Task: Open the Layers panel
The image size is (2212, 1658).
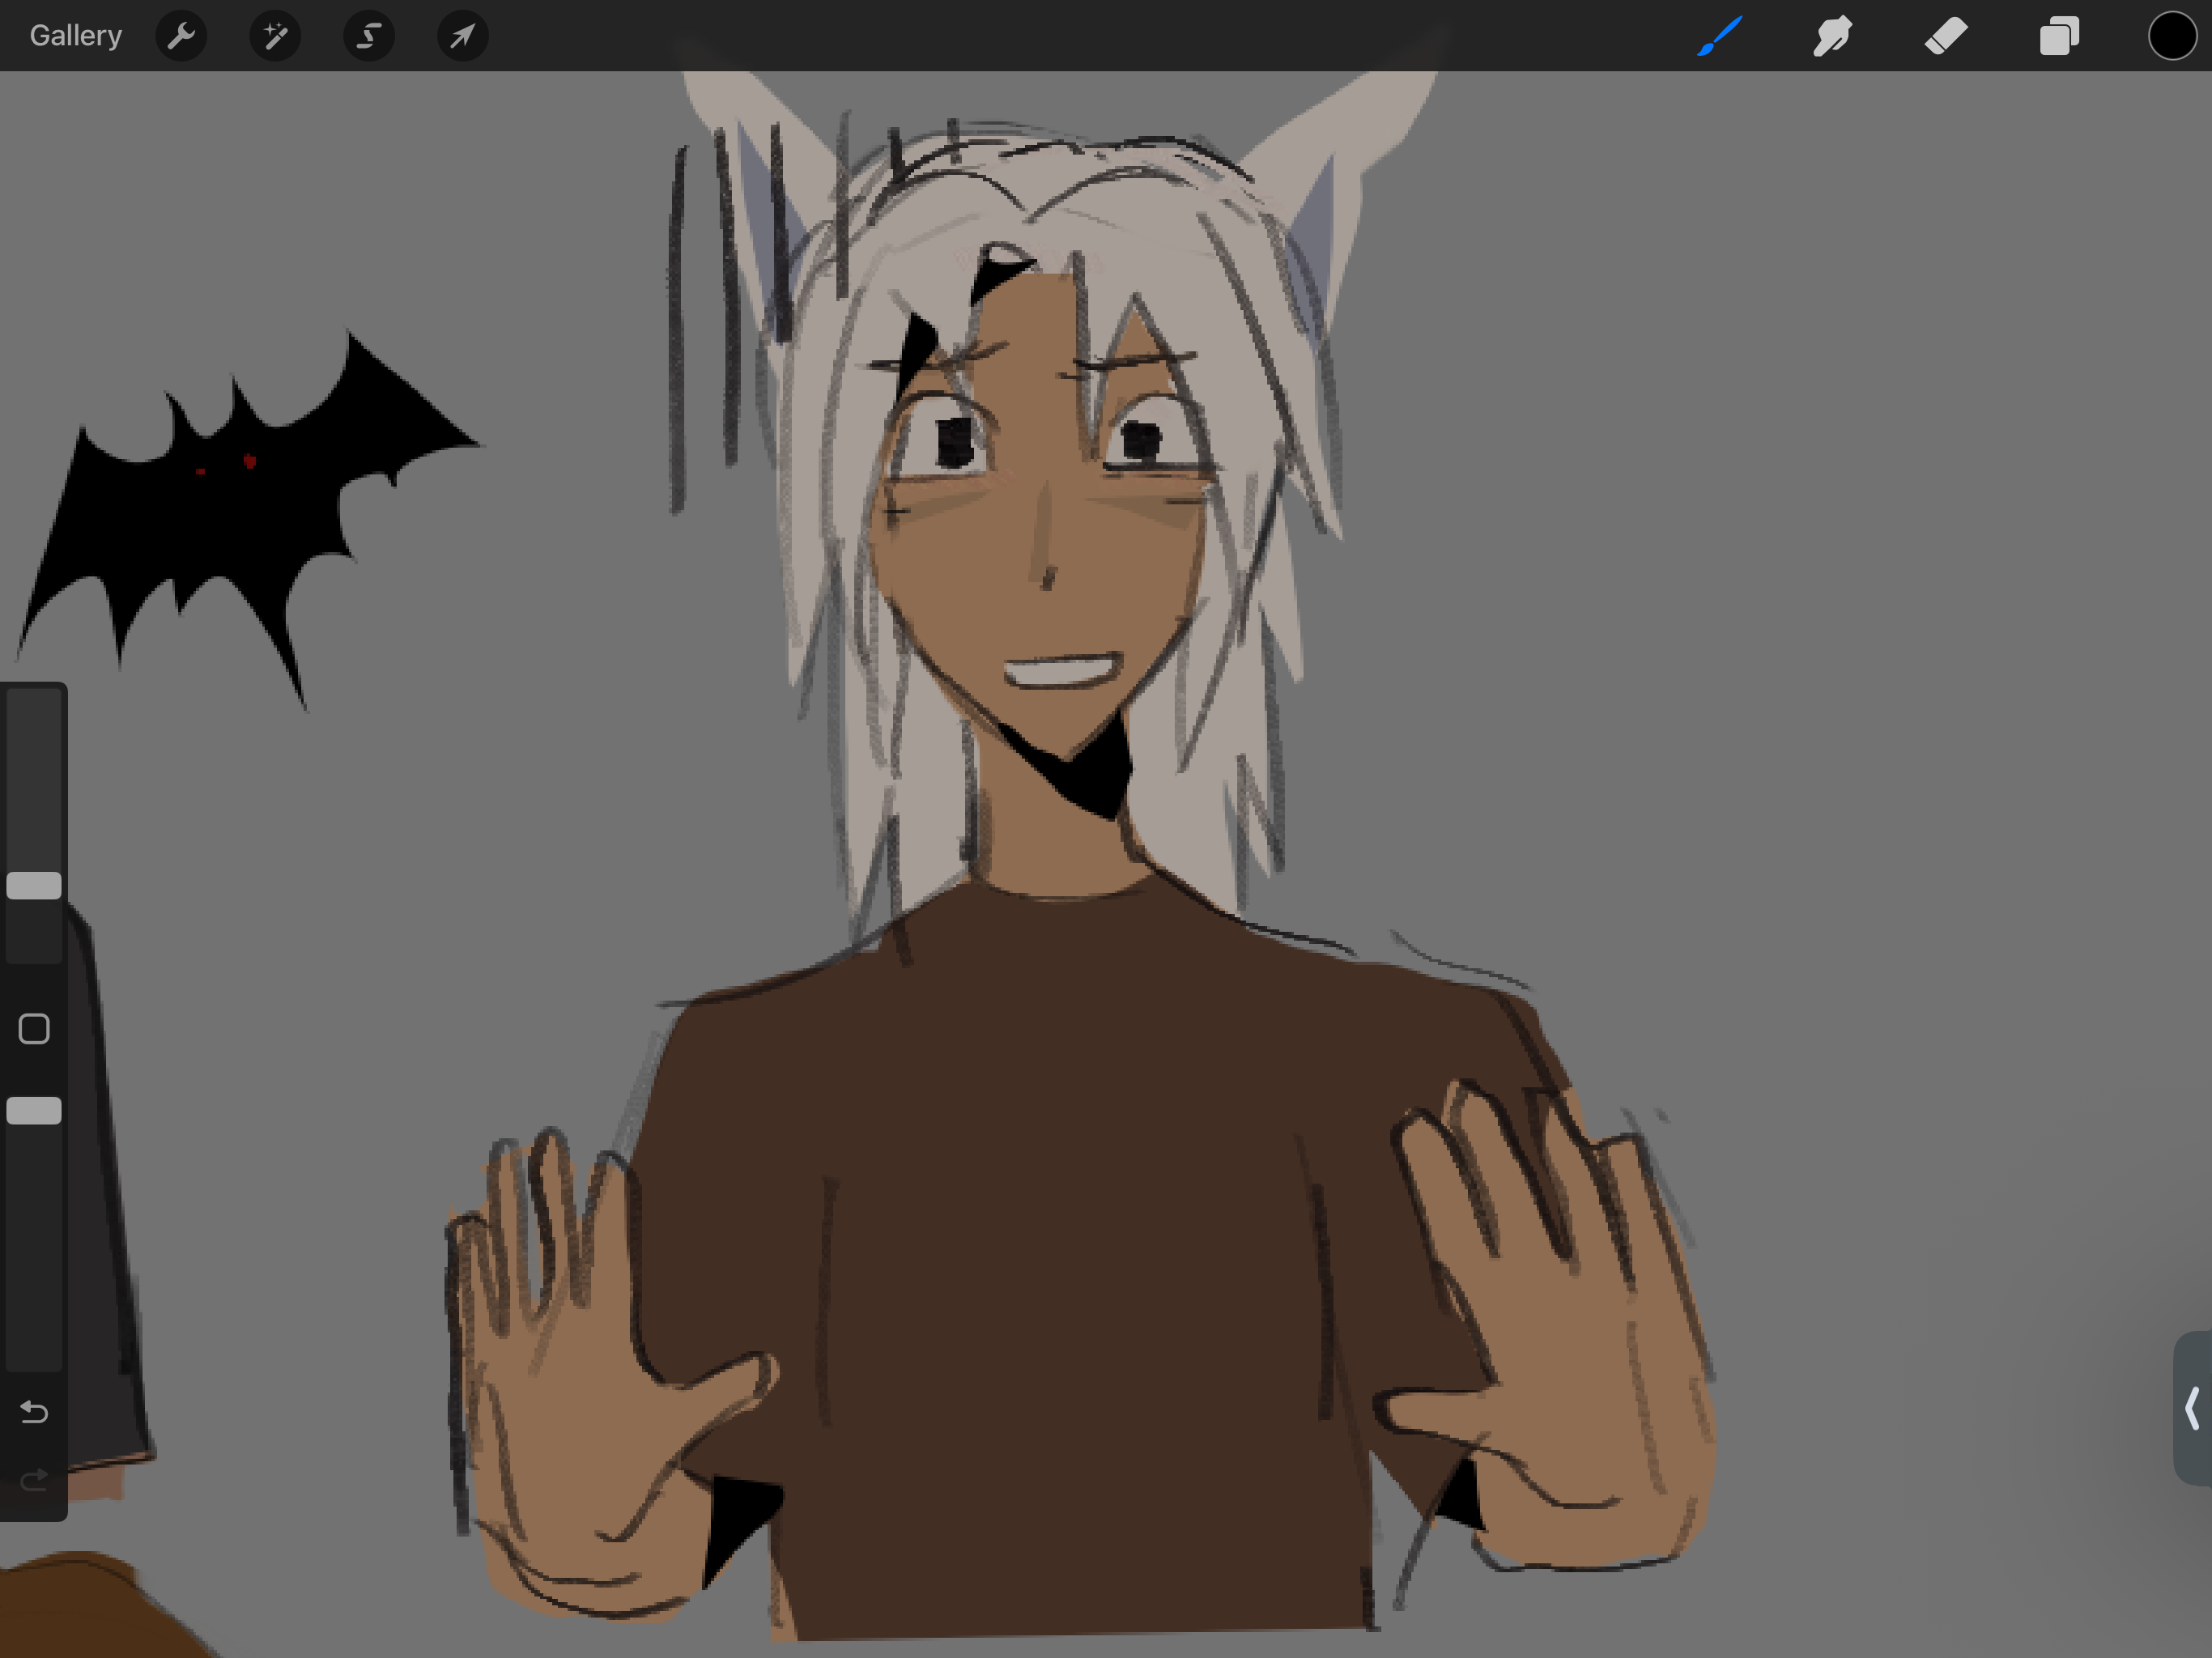Action: coord(2059,36)
